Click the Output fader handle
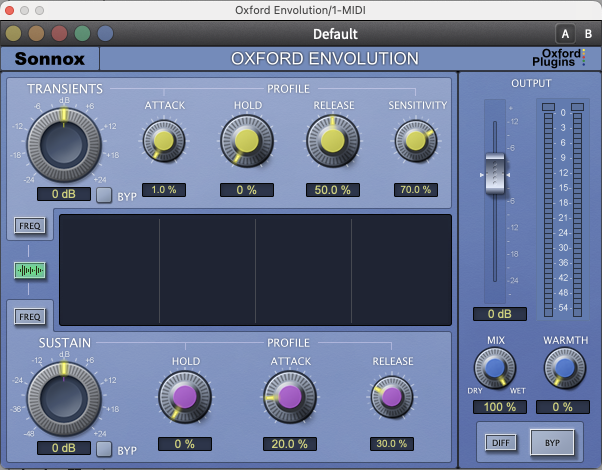The width and height of the screenshot is (602, 470). (x=495, y=173)
